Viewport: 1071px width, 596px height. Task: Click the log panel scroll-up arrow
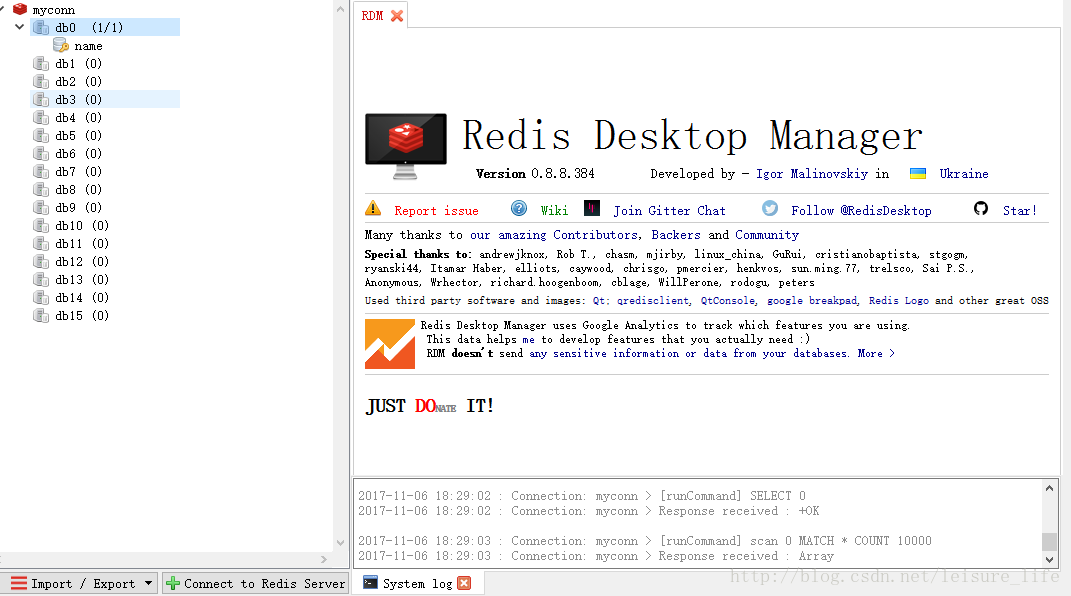[1050, 488]
